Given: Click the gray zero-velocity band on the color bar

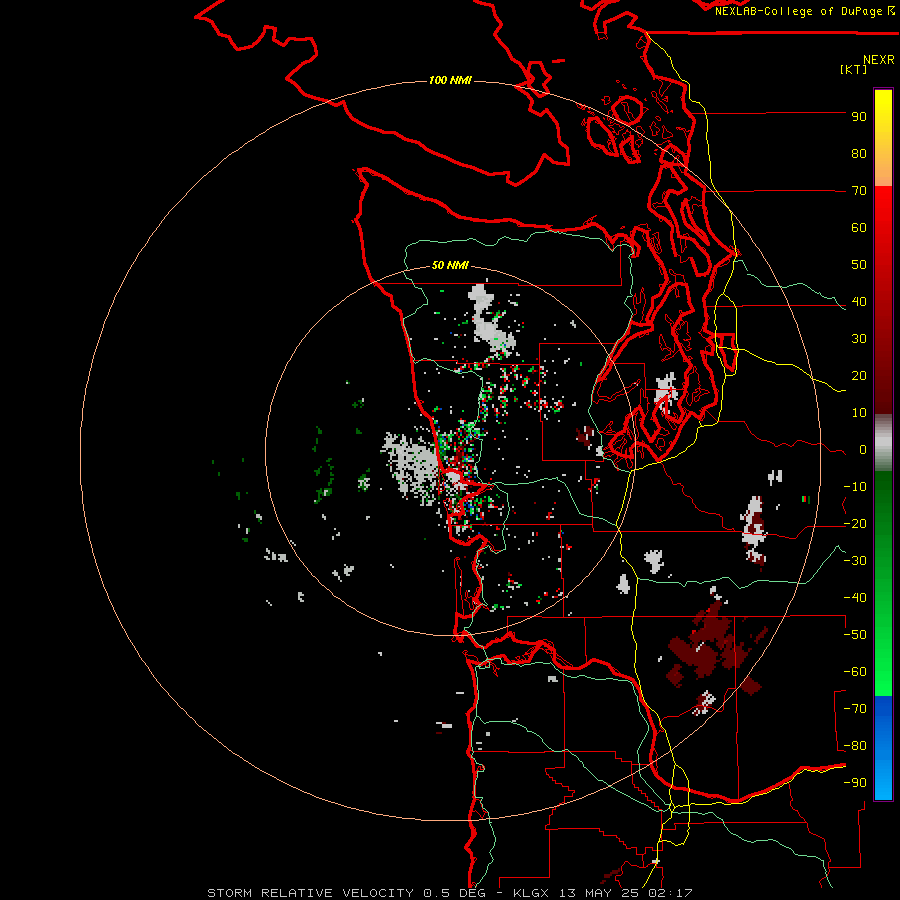Looking at the screenshot, I should click(x=883, y=443).
